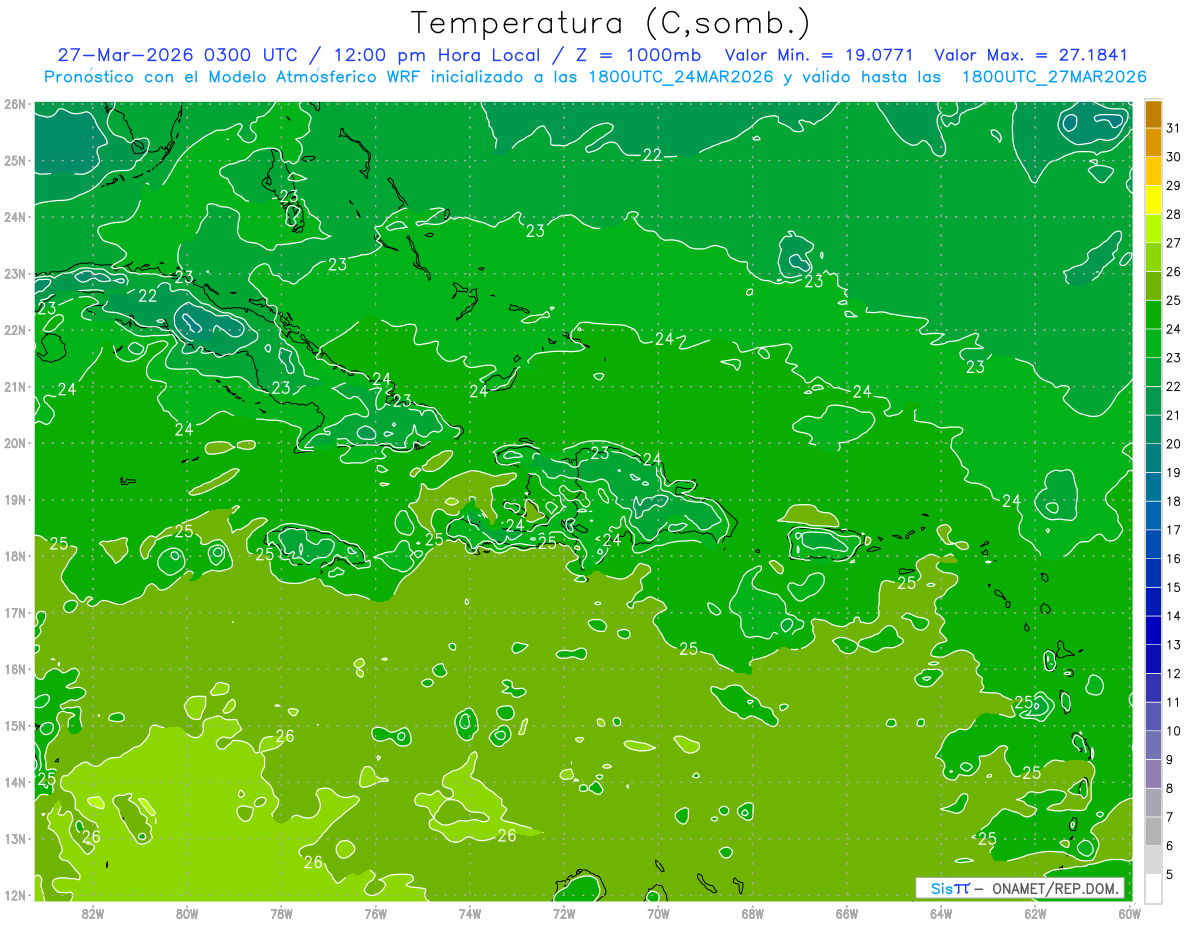This screenshot has height=927, width=1200.
Task: Click the 1800UTC_27MAR2026 valid time text
Action: point(1054,77)
